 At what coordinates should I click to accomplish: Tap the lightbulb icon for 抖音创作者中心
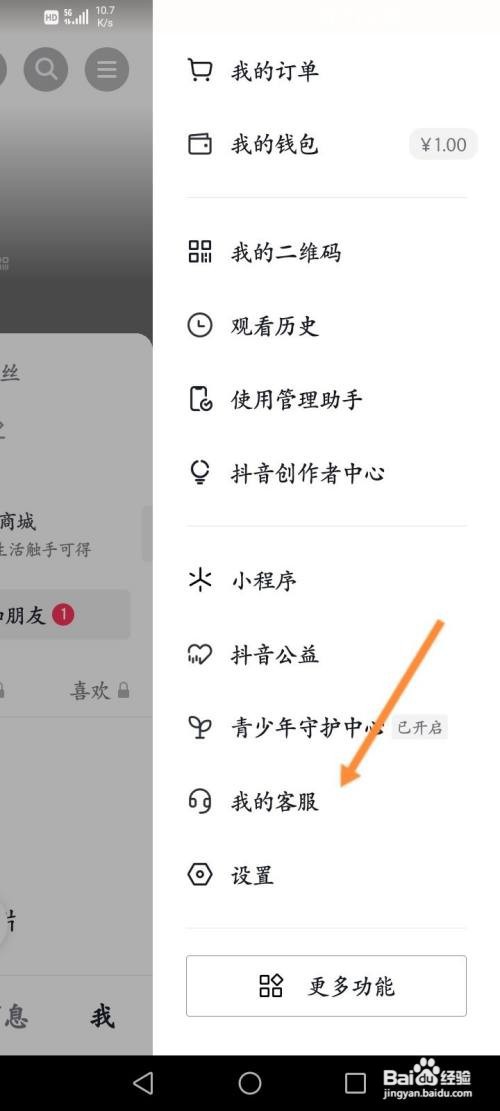point(200,473)
